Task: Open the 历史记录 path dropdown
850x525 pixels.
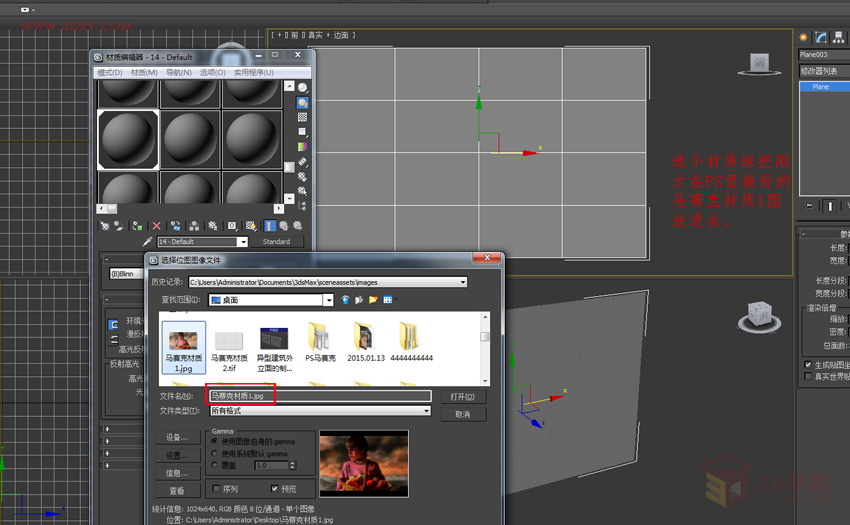Action: pyautogui.click(x=463, y=282)
